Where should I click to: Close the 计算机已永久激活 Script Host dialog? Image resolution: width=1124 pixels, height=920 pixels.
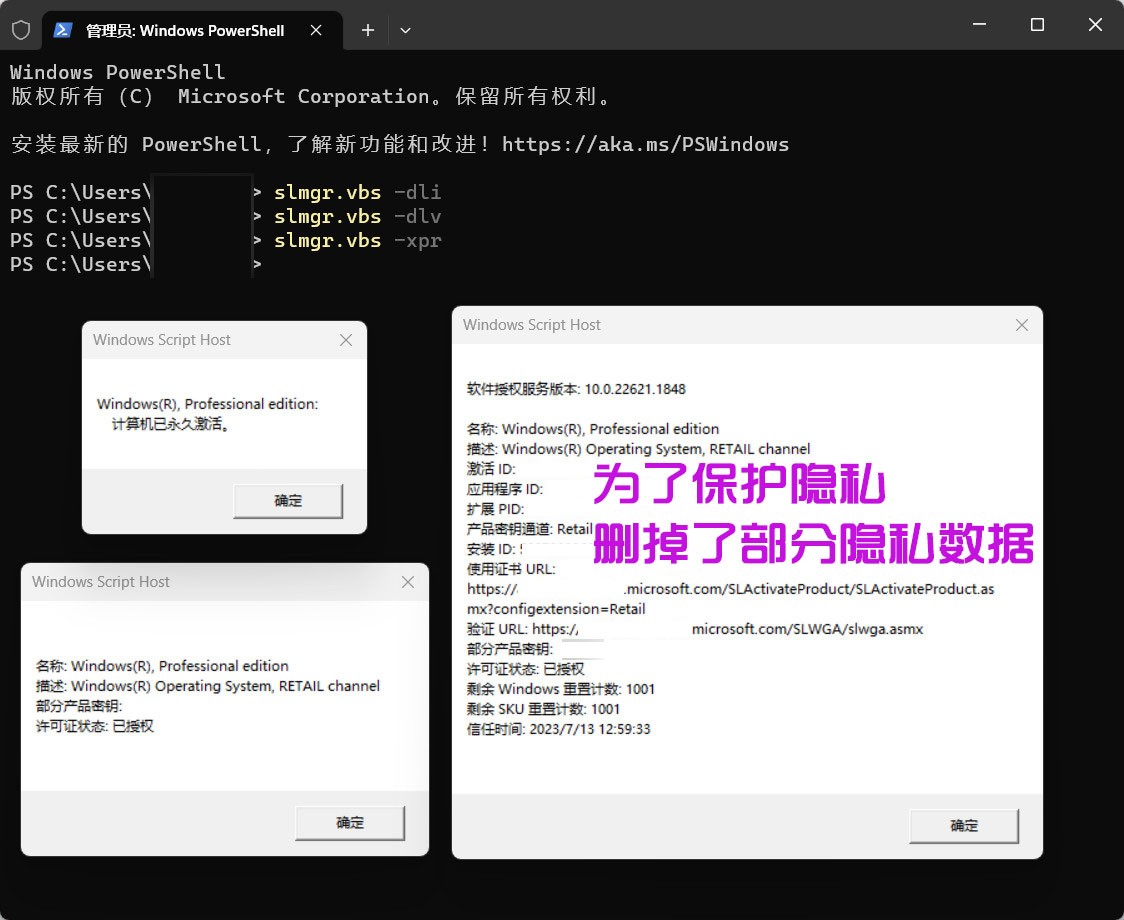coord(346,340)
